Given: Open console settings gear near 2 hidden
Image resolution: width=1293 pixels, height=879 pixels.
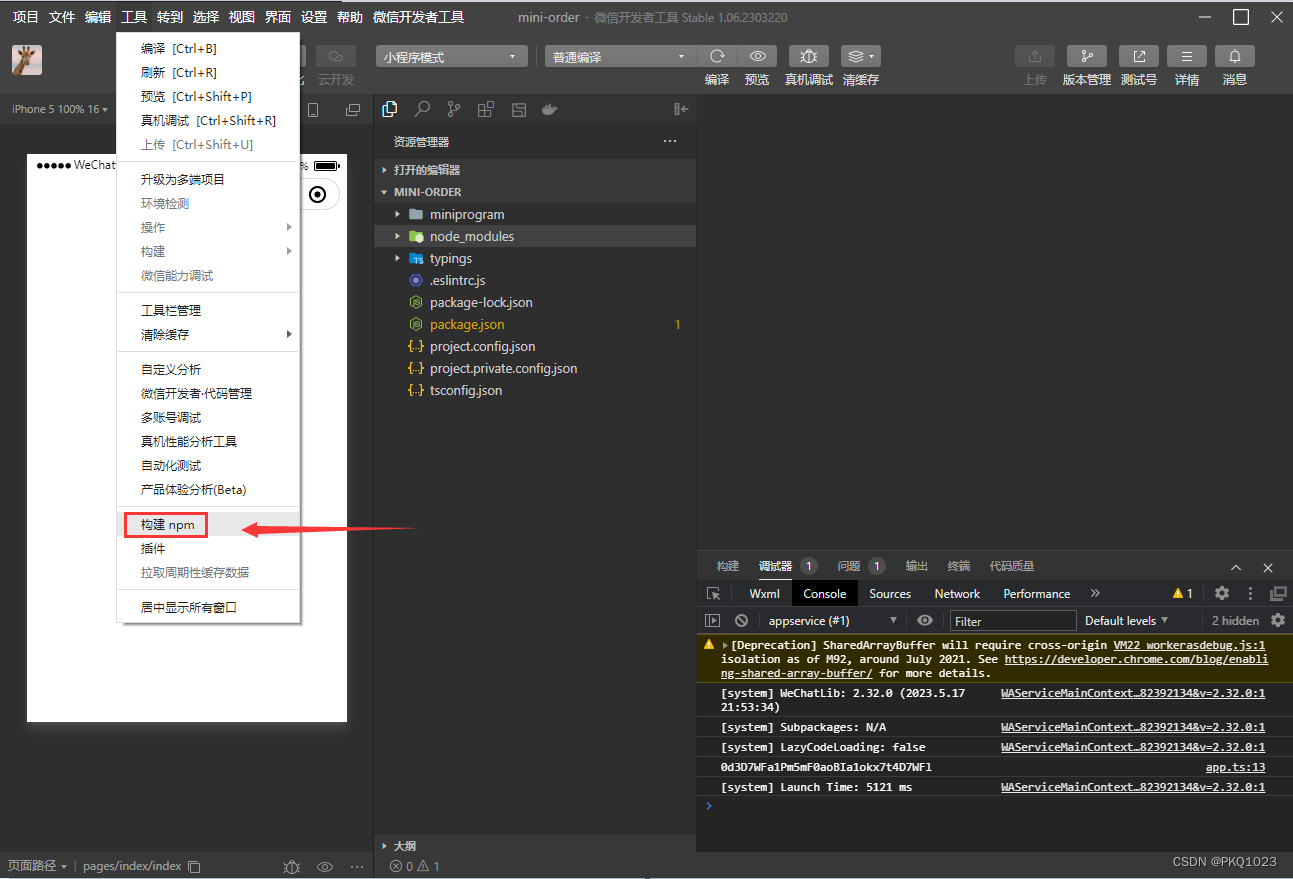Looking at the screenshot, I should [x=1278, y=620].
